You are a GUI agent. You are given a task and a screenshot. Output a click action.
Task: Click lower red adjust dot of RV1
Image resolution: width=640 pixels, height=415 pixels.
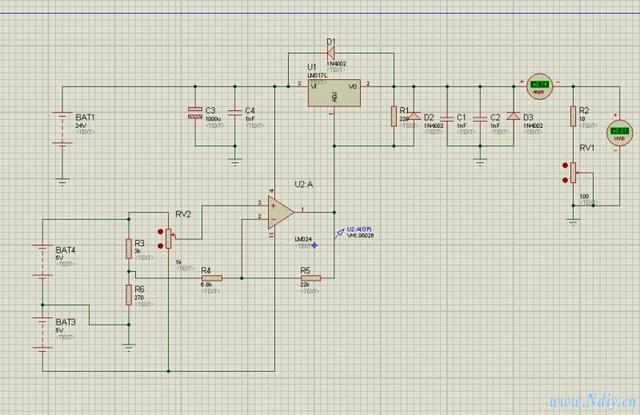(x=565, y=180)
